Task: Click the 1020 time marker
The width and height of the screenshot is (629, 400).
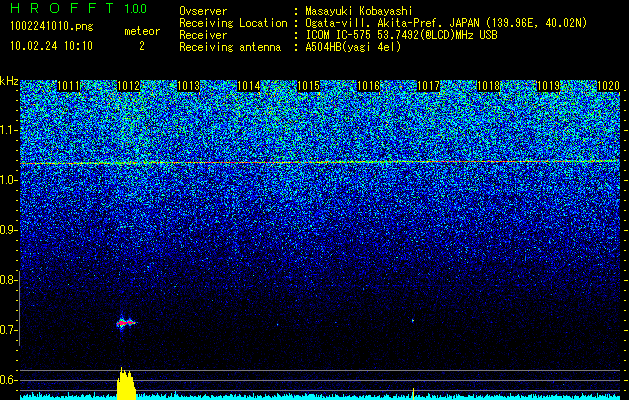Action: 609,86
